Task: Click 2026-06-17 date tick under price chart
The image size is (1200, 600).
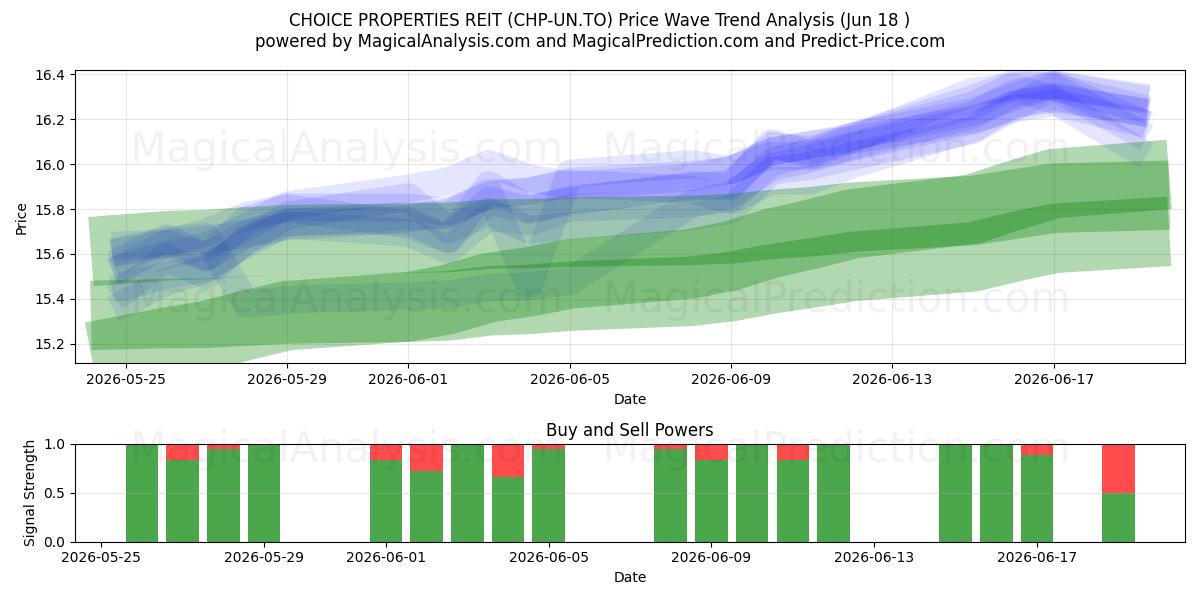Action: coord(1053,379)
